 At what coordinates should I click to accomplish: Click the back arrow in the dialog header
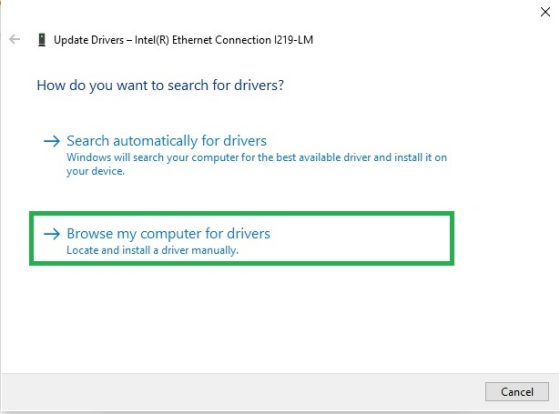click(15, 39)
